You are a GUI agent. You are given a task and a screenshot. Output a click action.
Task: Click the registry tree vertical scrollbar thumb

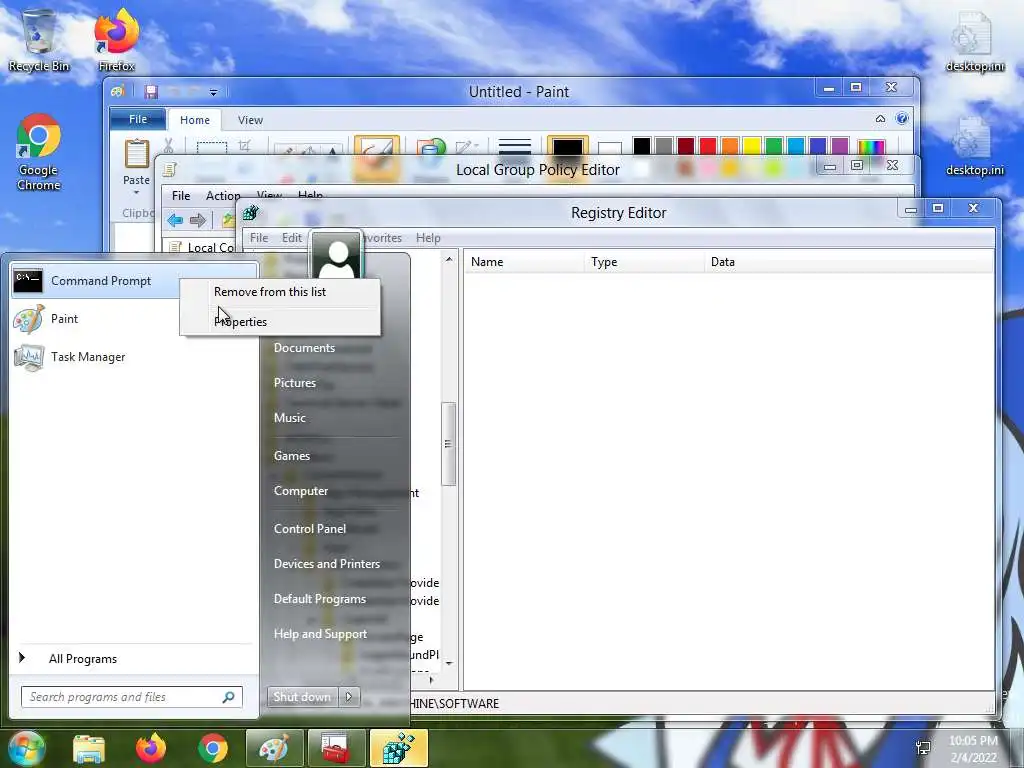click(x=448, y=443)
